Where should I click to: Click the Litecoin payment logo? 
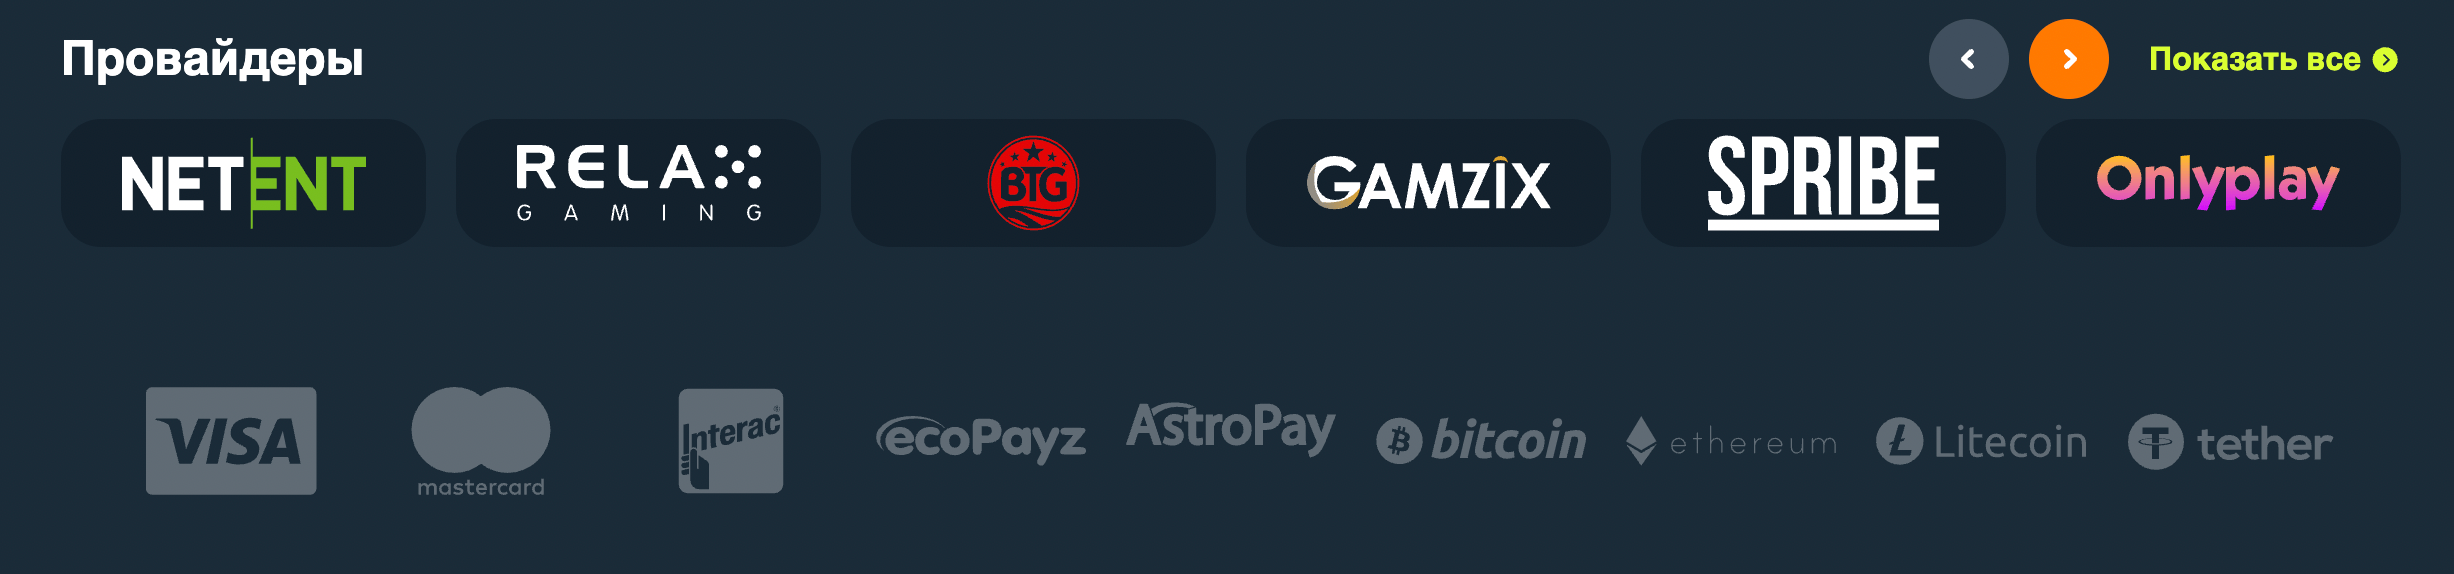click(x=1981, y=441)
